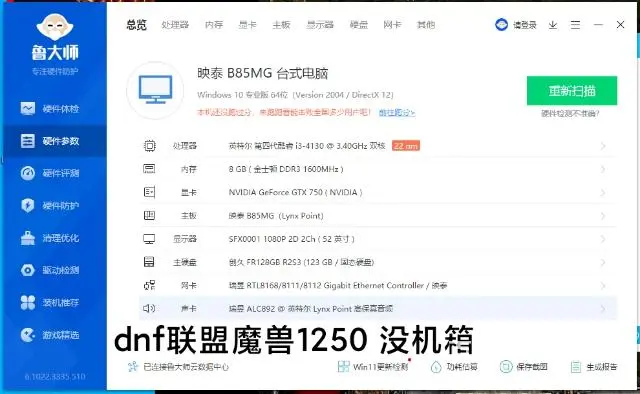
Task: Switch to the 硬盘 tab
Action: (359, 25)
